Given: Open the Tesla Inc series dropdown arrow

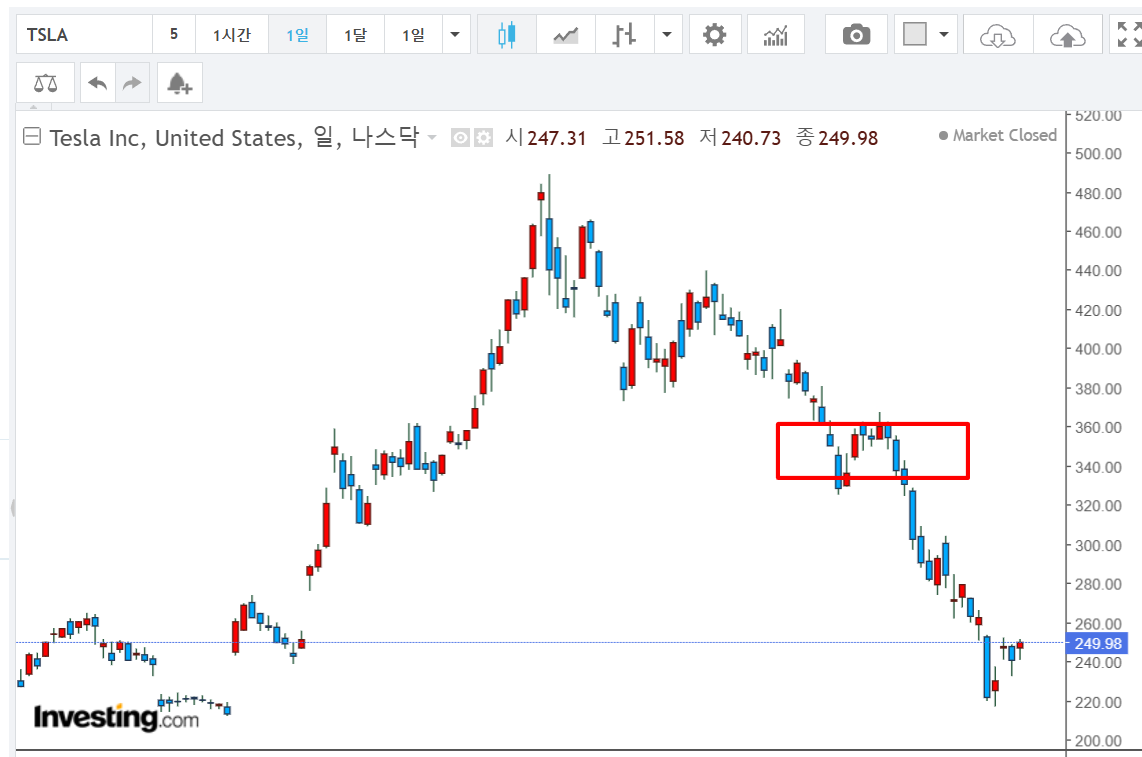Looking at the screenshot, I should point(432,138).
